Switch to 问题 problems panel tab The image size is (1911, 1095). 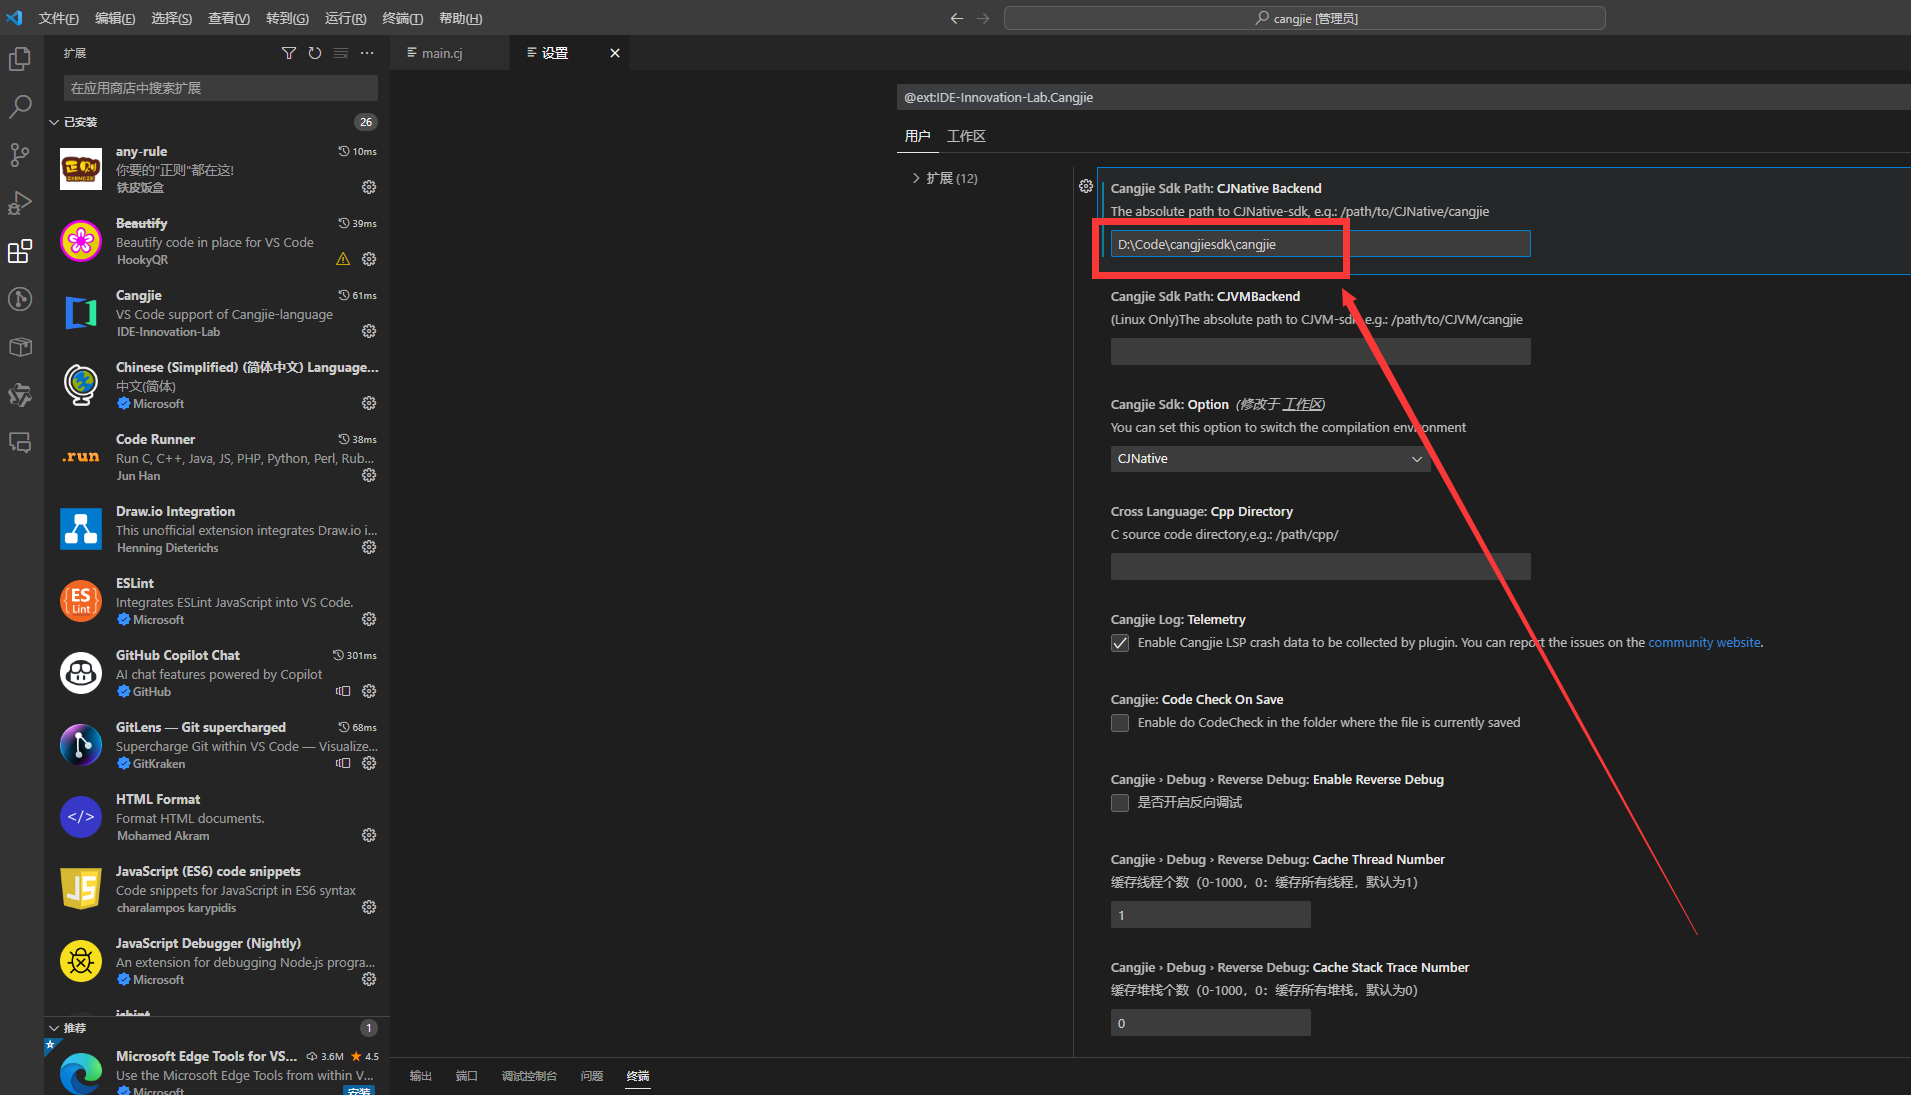[592, 1076]
